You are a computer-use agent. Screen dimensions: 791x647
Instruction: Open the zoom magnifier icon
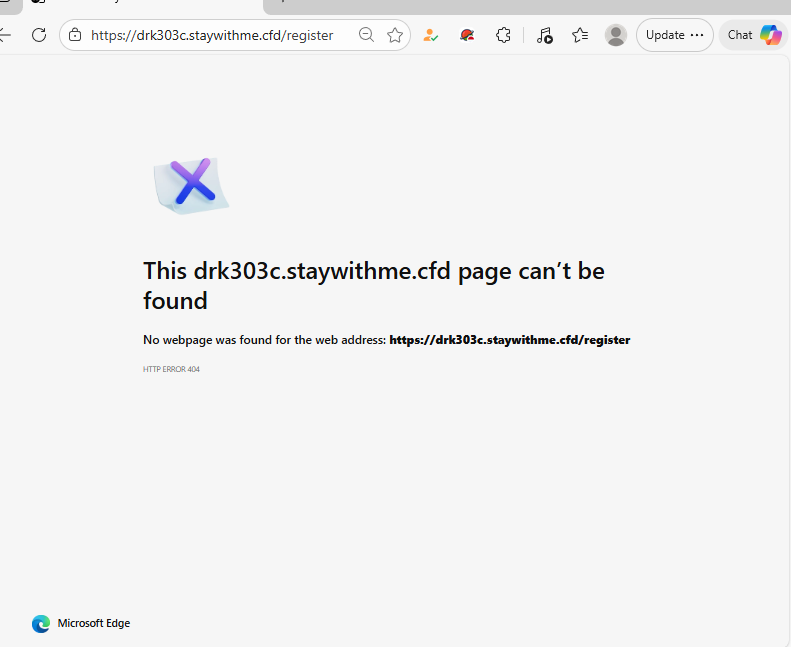click(366, 35)
